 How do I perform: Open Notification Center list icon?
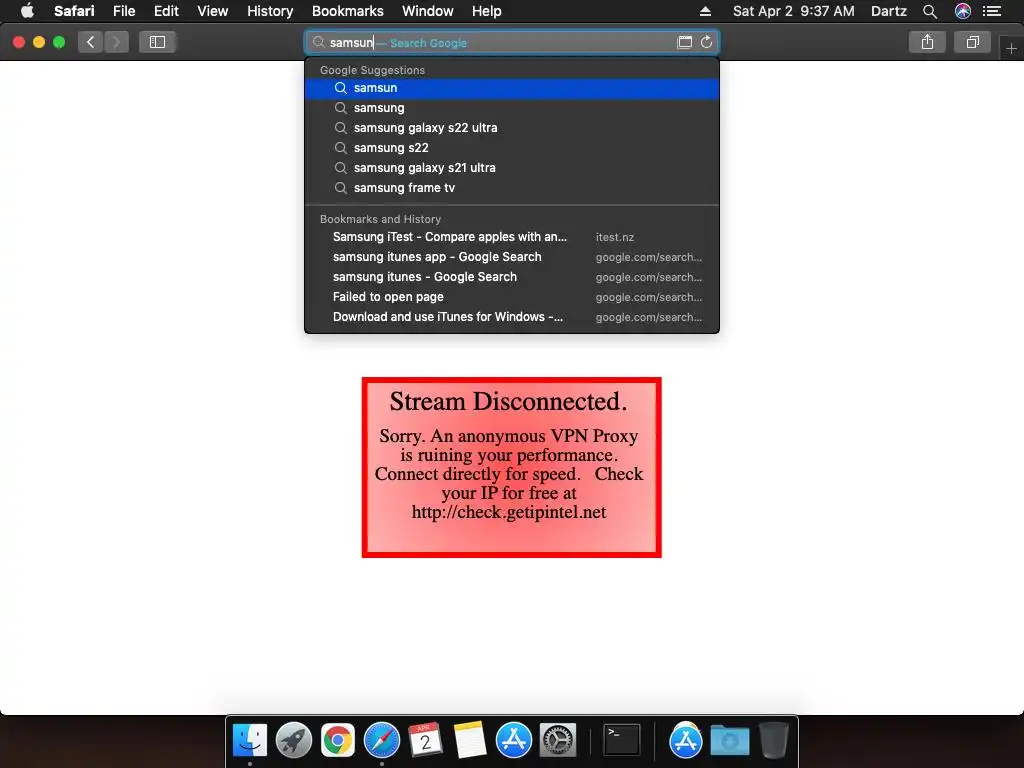tap(992, 11)
